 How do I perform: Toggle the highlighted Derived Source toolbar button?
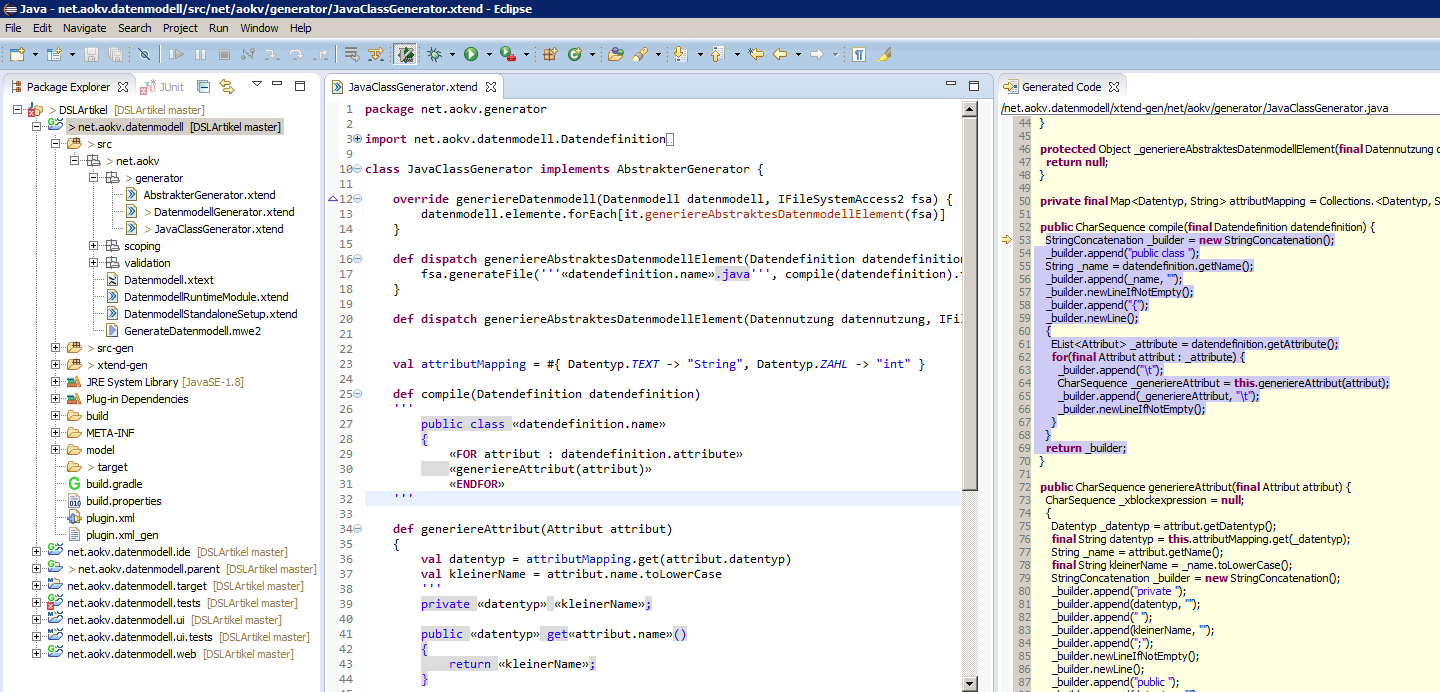click(x=405, y=54)
